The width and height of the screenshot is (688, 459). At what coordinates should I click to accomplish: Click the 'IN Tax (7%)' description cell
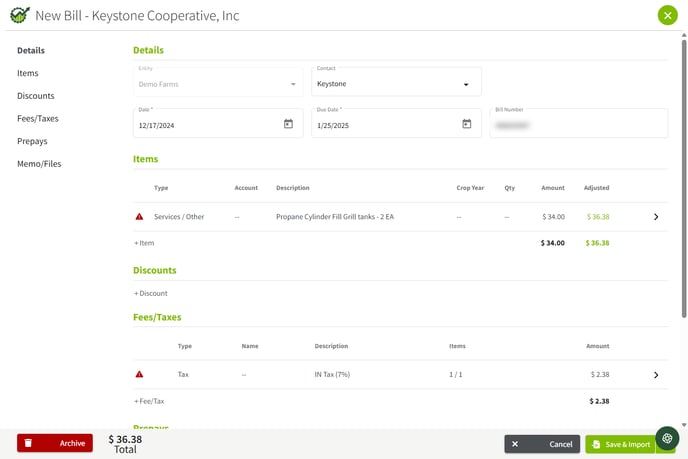click(x=332, y=374)
